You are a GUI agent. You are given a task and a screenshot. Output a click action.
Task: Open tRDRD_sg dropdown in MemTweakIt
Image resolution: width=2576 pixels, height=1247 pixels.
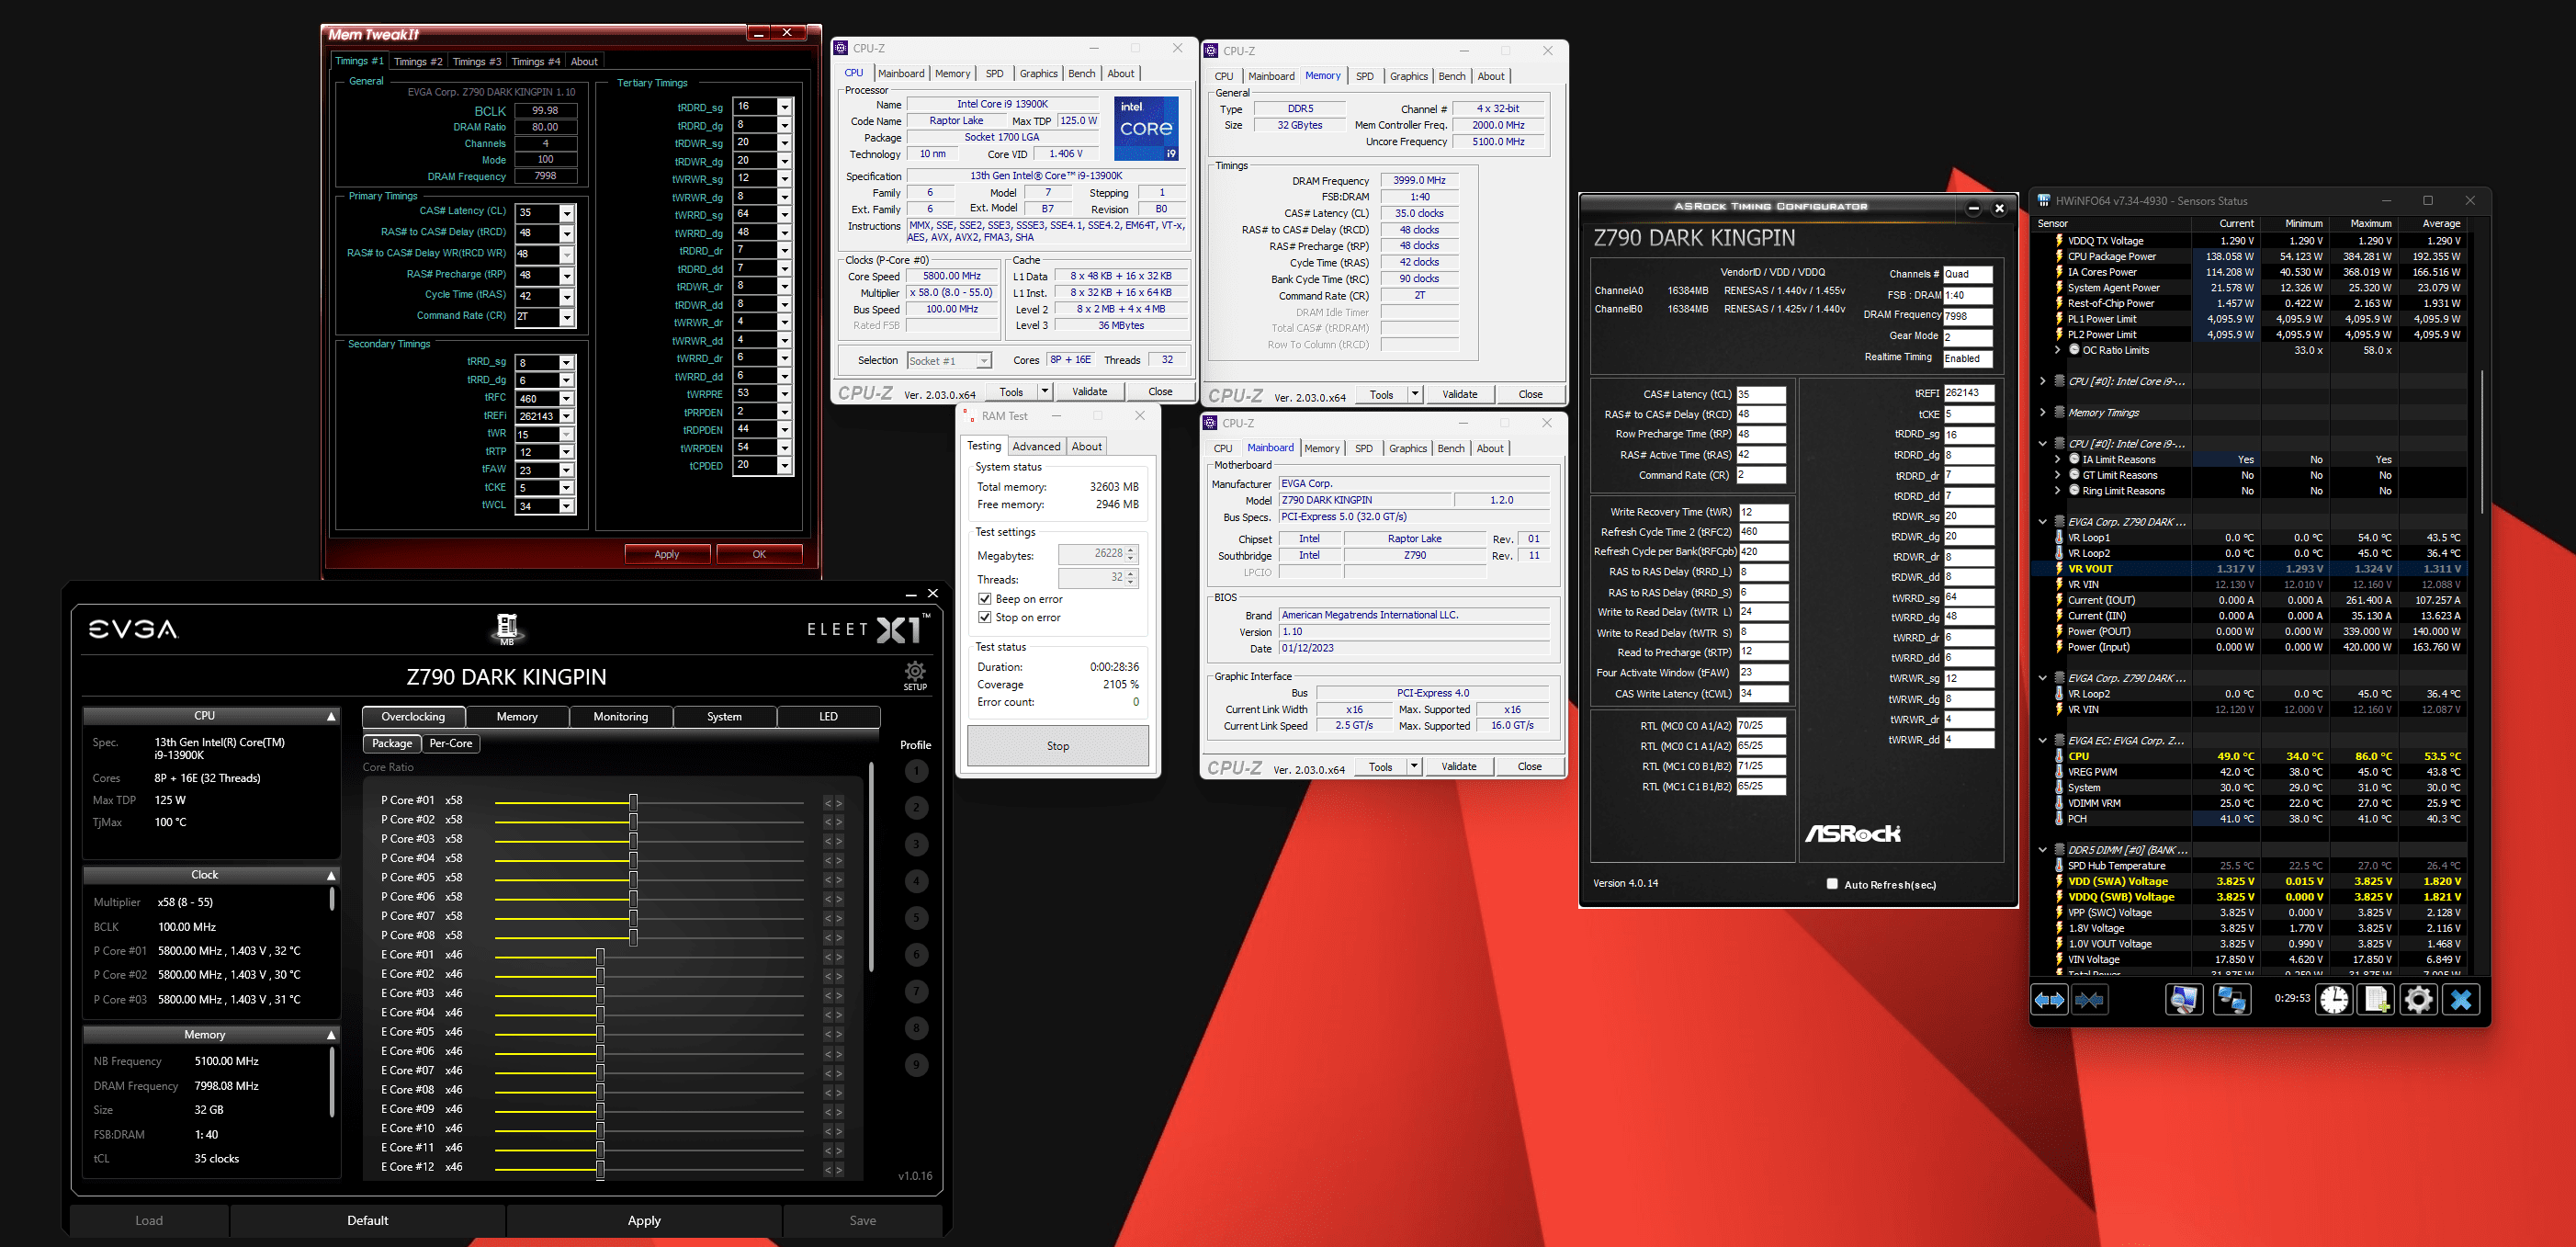784,107
